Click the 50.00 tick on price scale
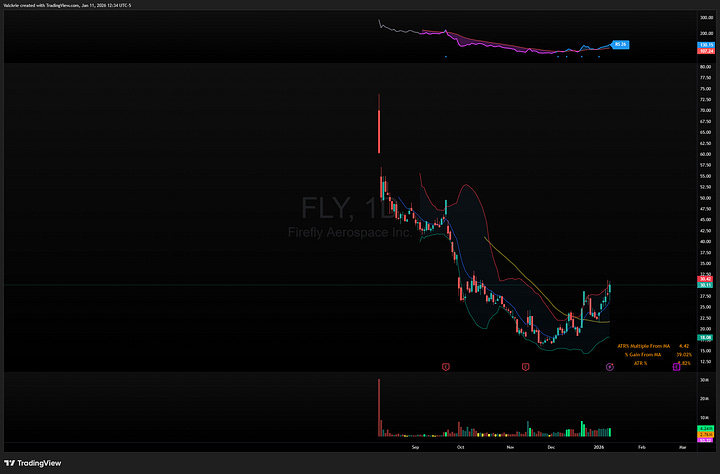Viewport: 720px width, 474px height. (x=706, y=198)
